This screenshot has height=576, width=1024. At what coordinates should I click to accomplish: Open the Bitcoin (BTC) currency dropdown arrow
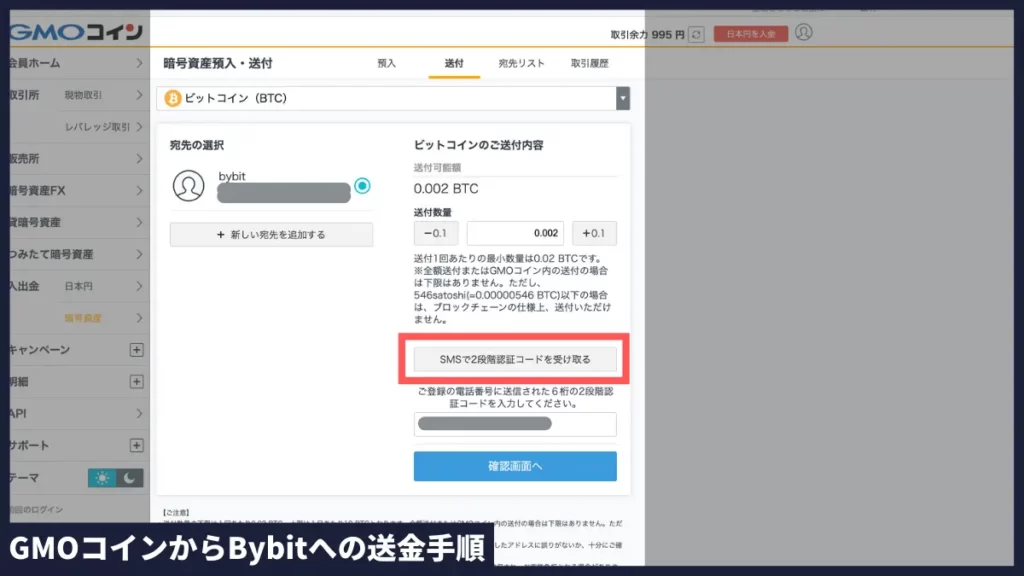[x=622, y=99]
